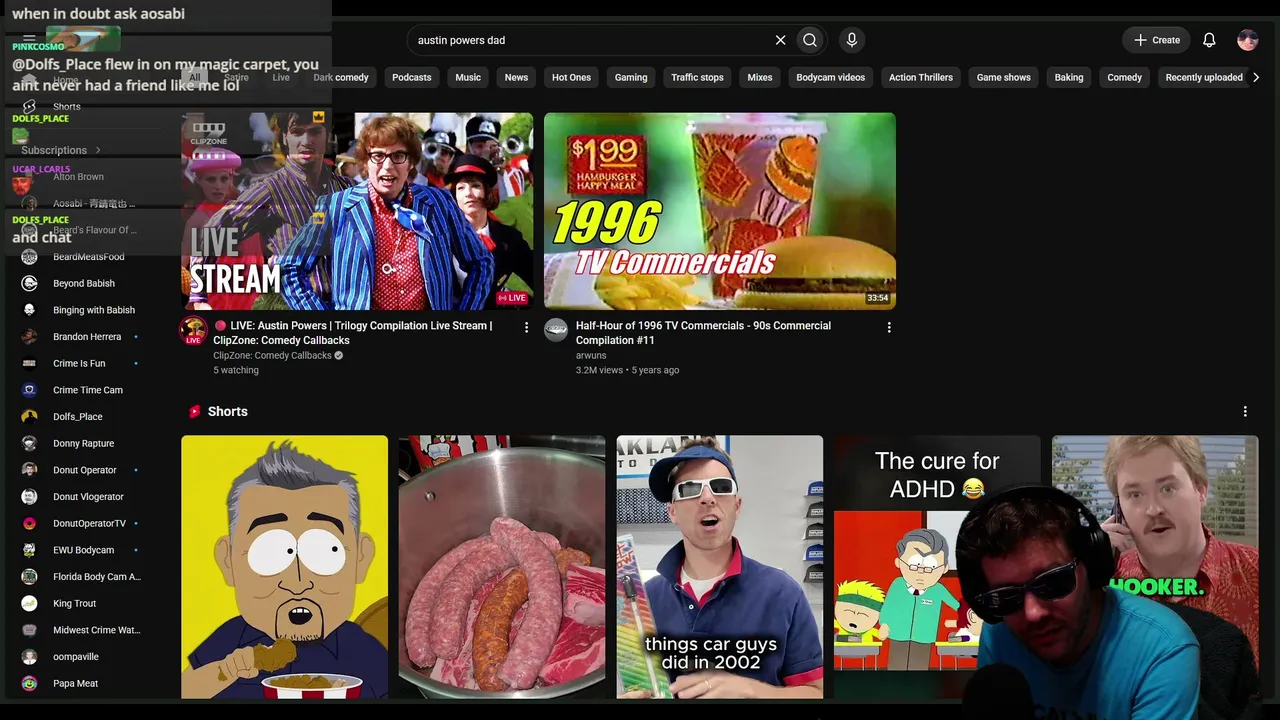Play the 1996 TV Commercials thumbnail
This screenshot has height=720, width=1280.
pyautogui.click(x=720, y=211)
